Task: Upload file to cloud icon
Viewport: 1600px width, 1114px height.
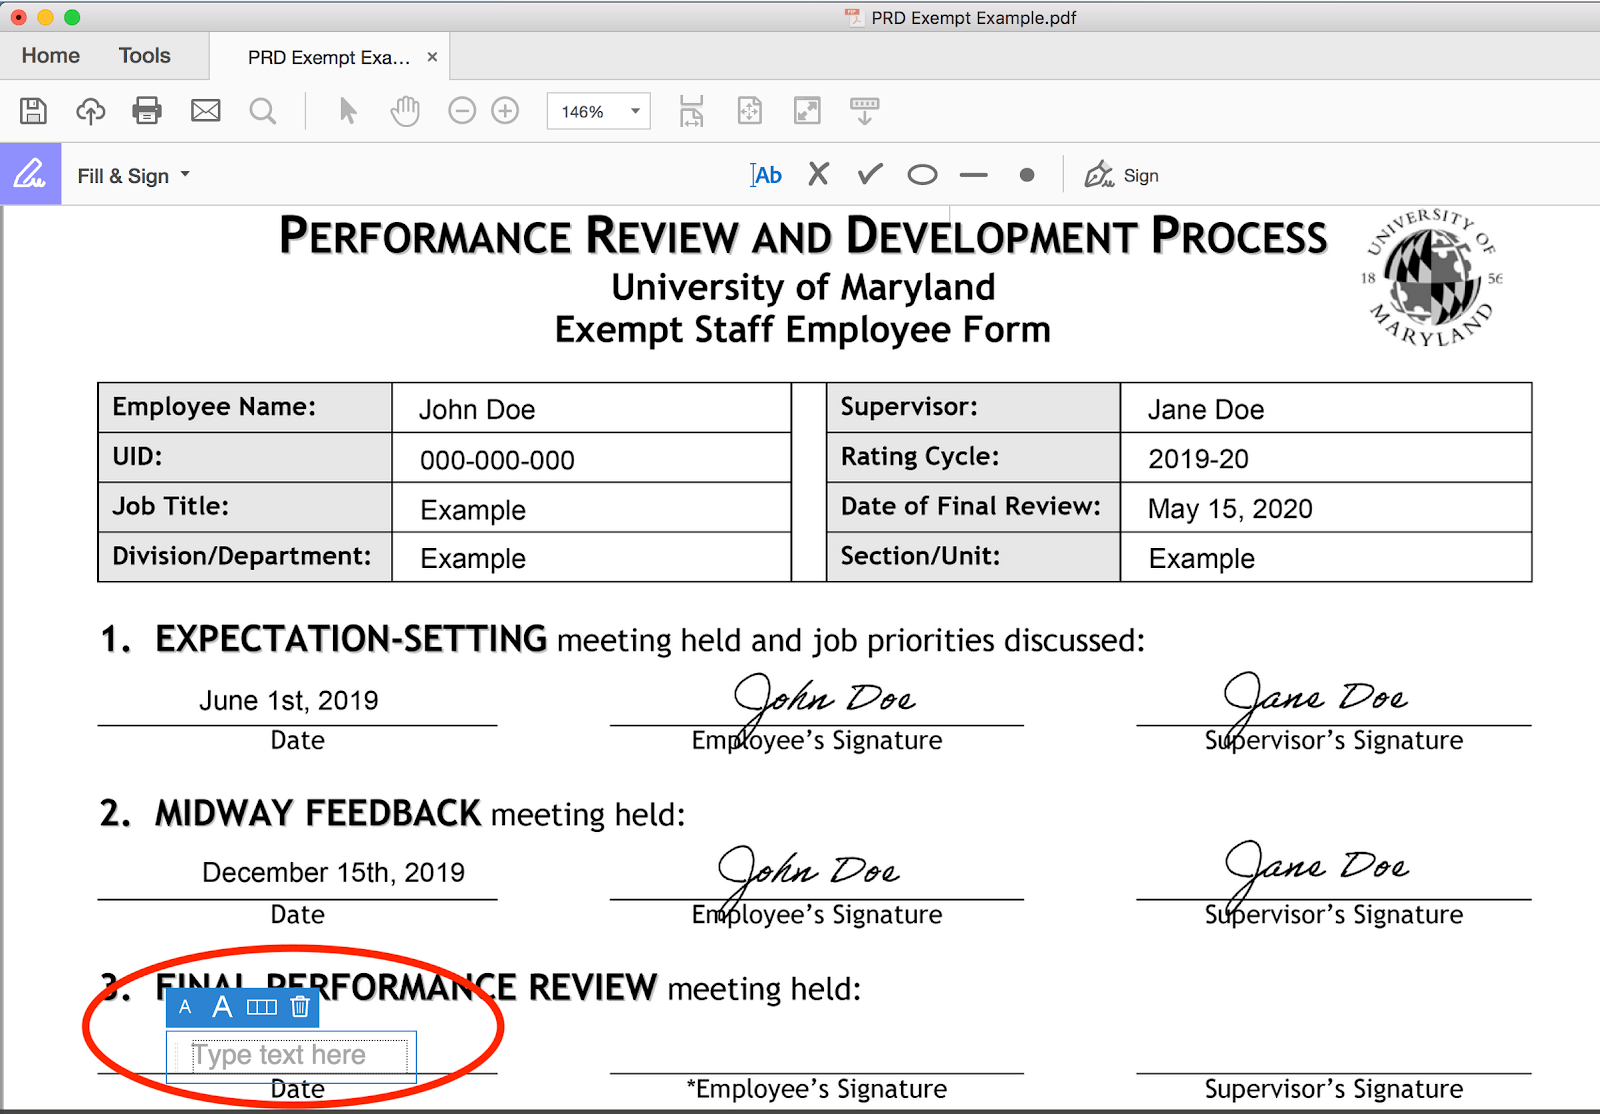Action: [90, 111]
